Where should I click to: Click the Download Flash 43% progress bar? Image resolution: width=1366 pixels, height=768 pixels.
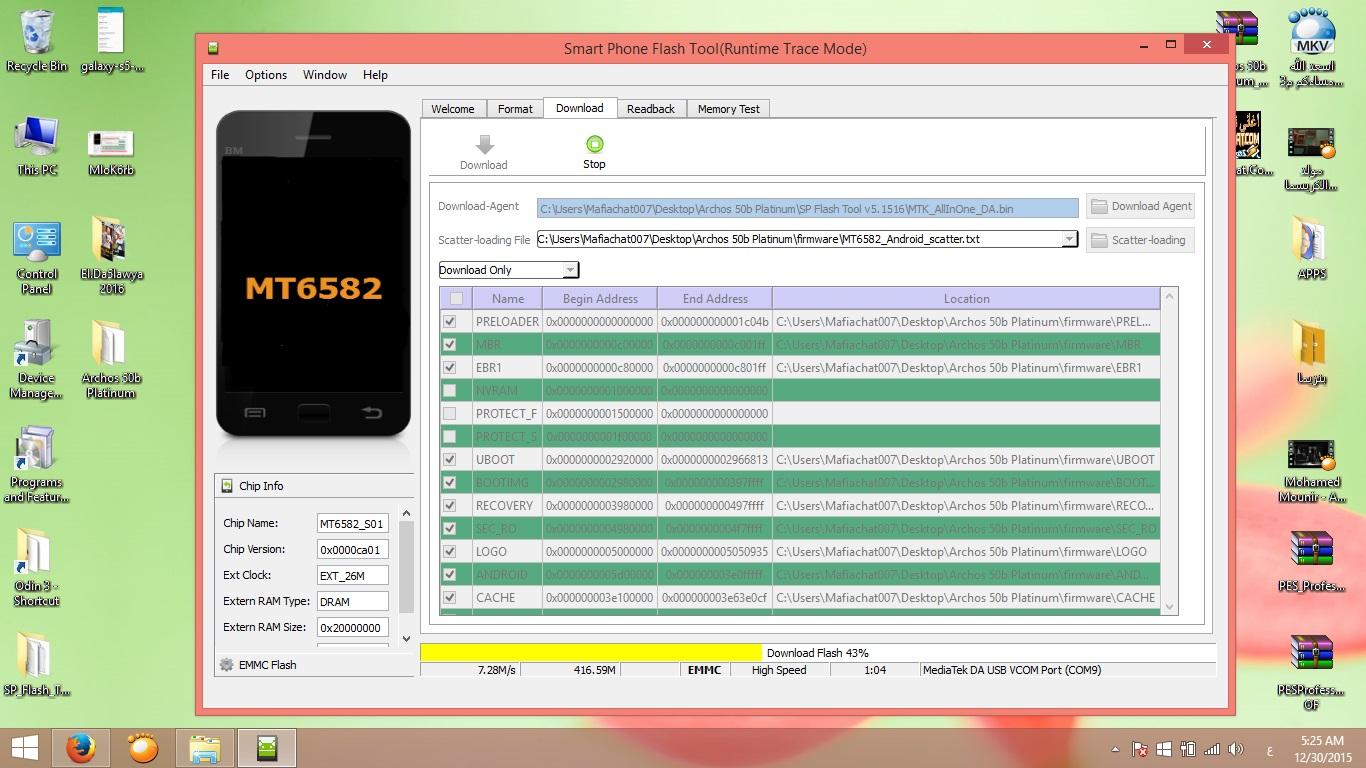818,653
